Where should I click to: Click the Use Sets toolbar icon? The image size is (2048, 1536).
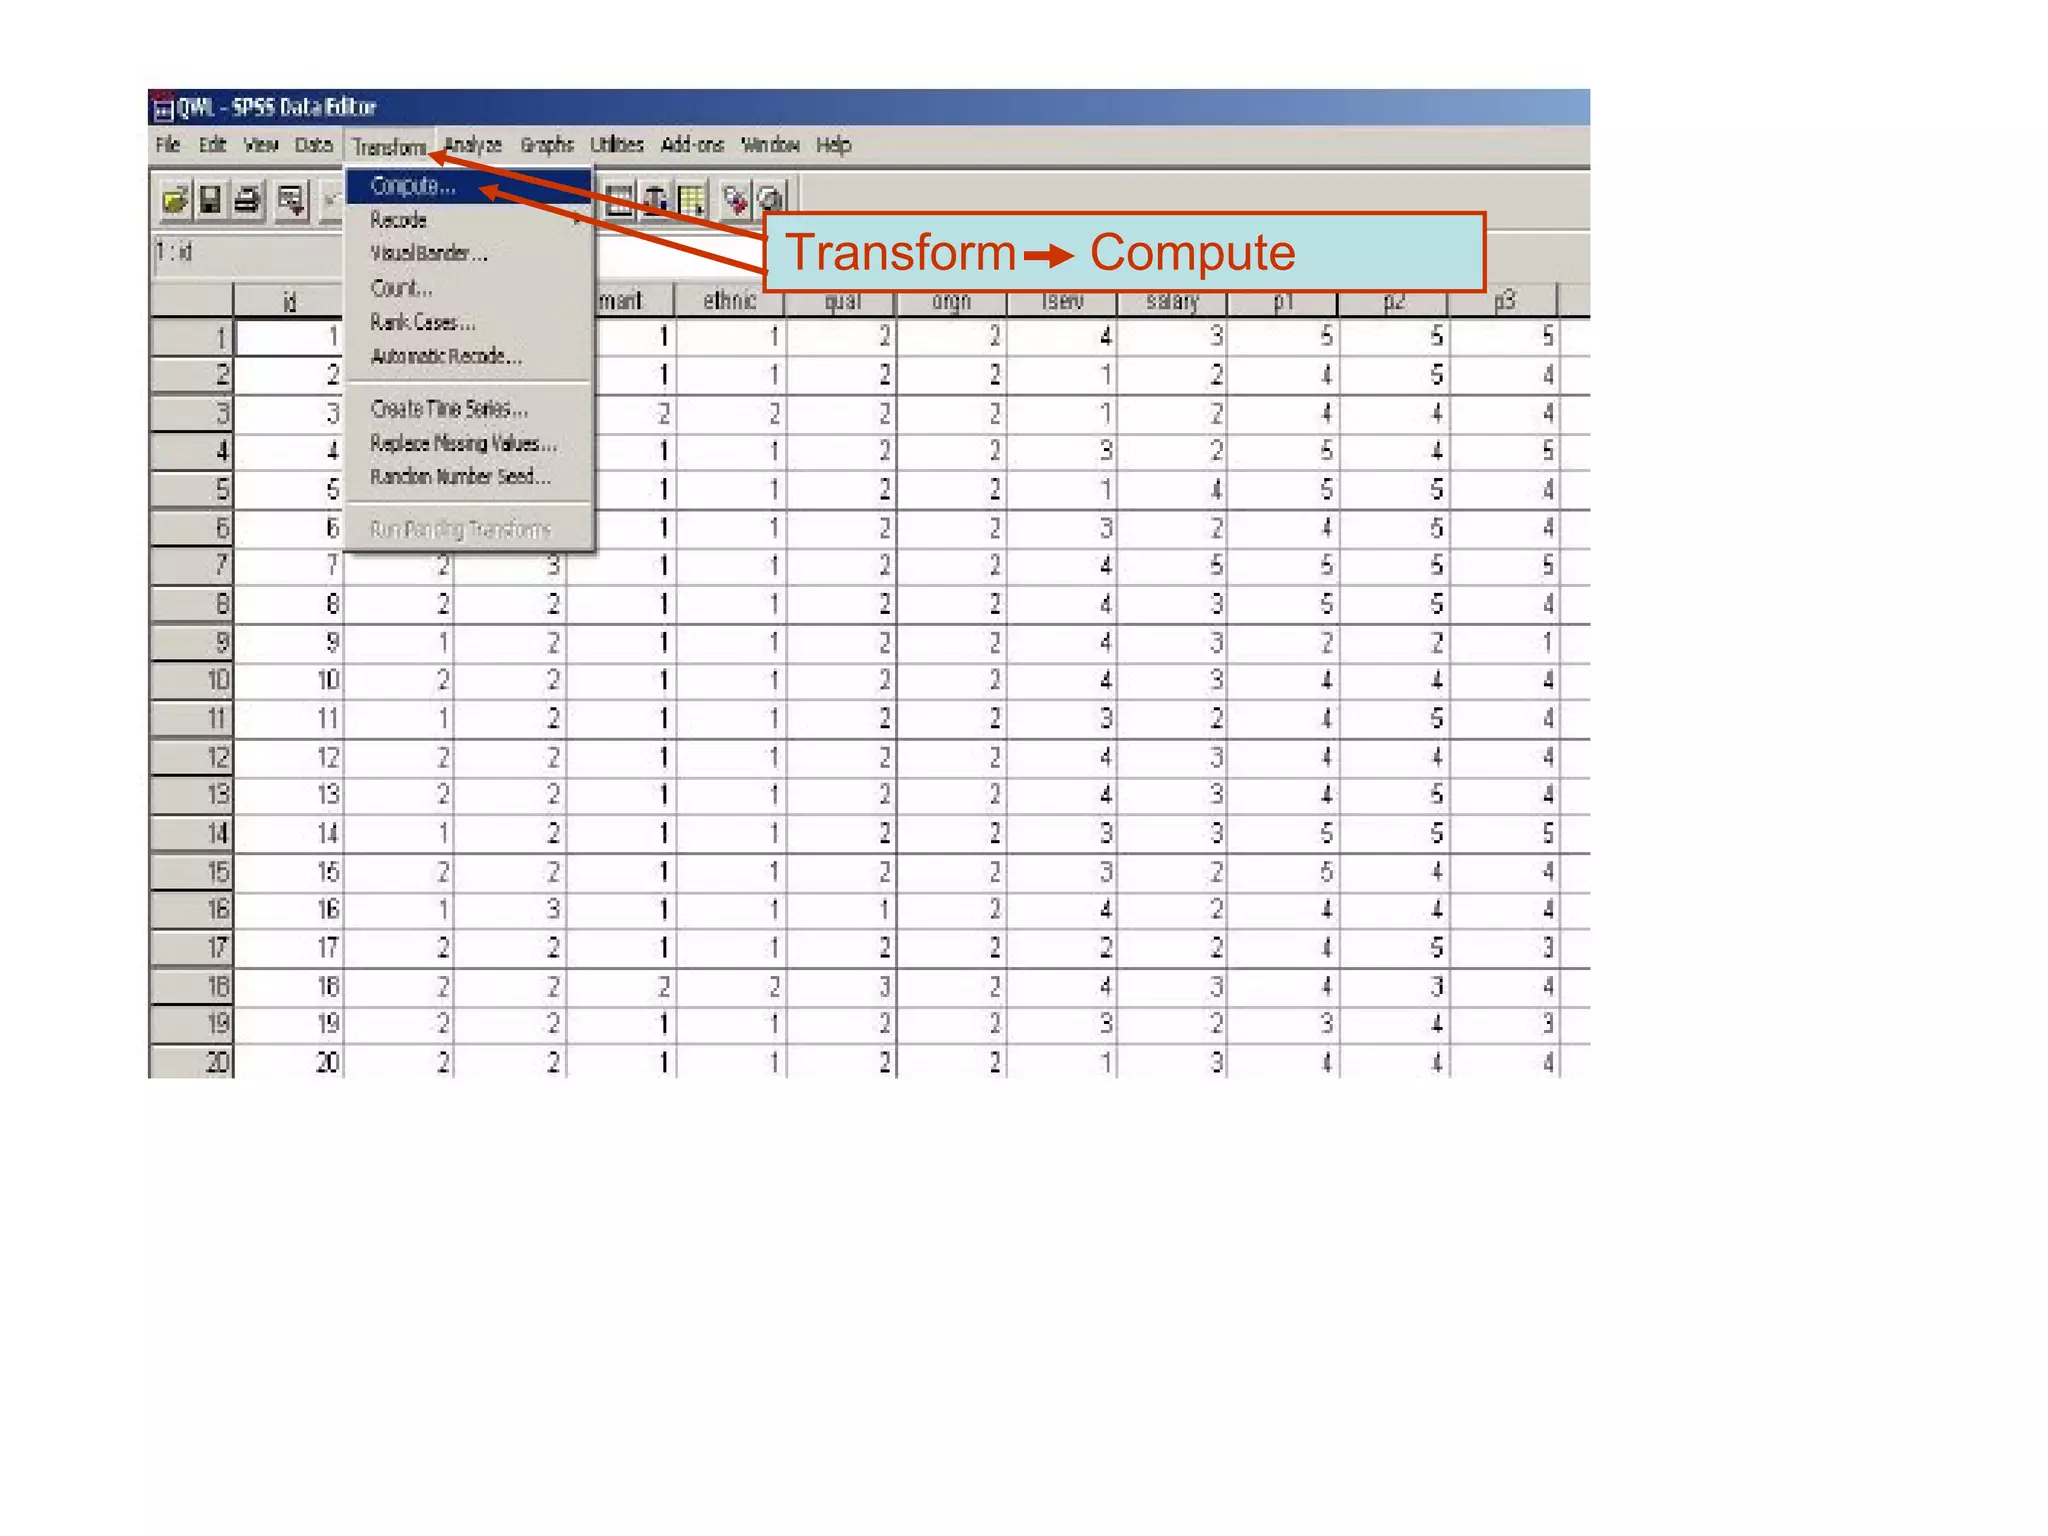(x=771, y=200)
